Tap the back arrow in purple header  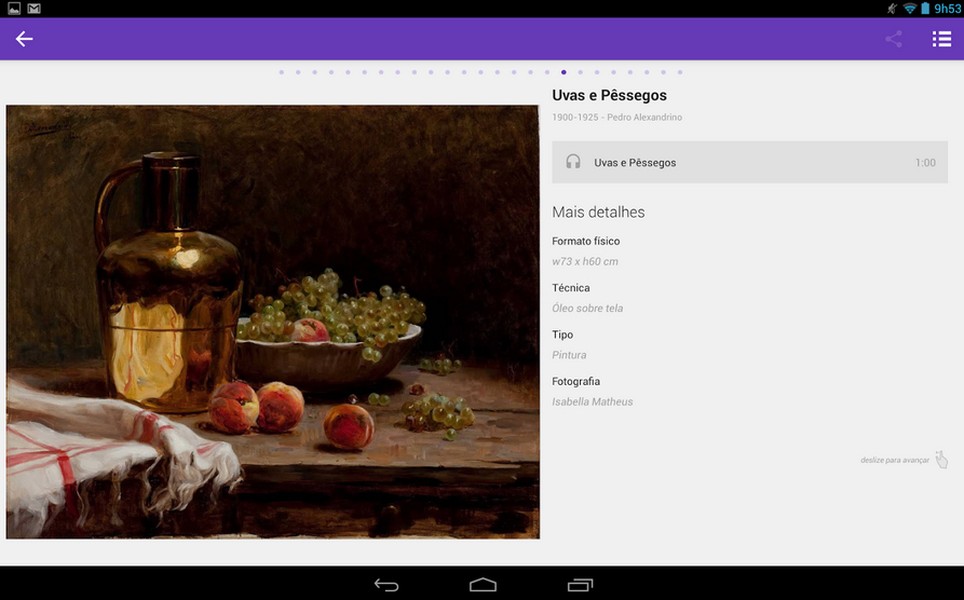point(24,39)
